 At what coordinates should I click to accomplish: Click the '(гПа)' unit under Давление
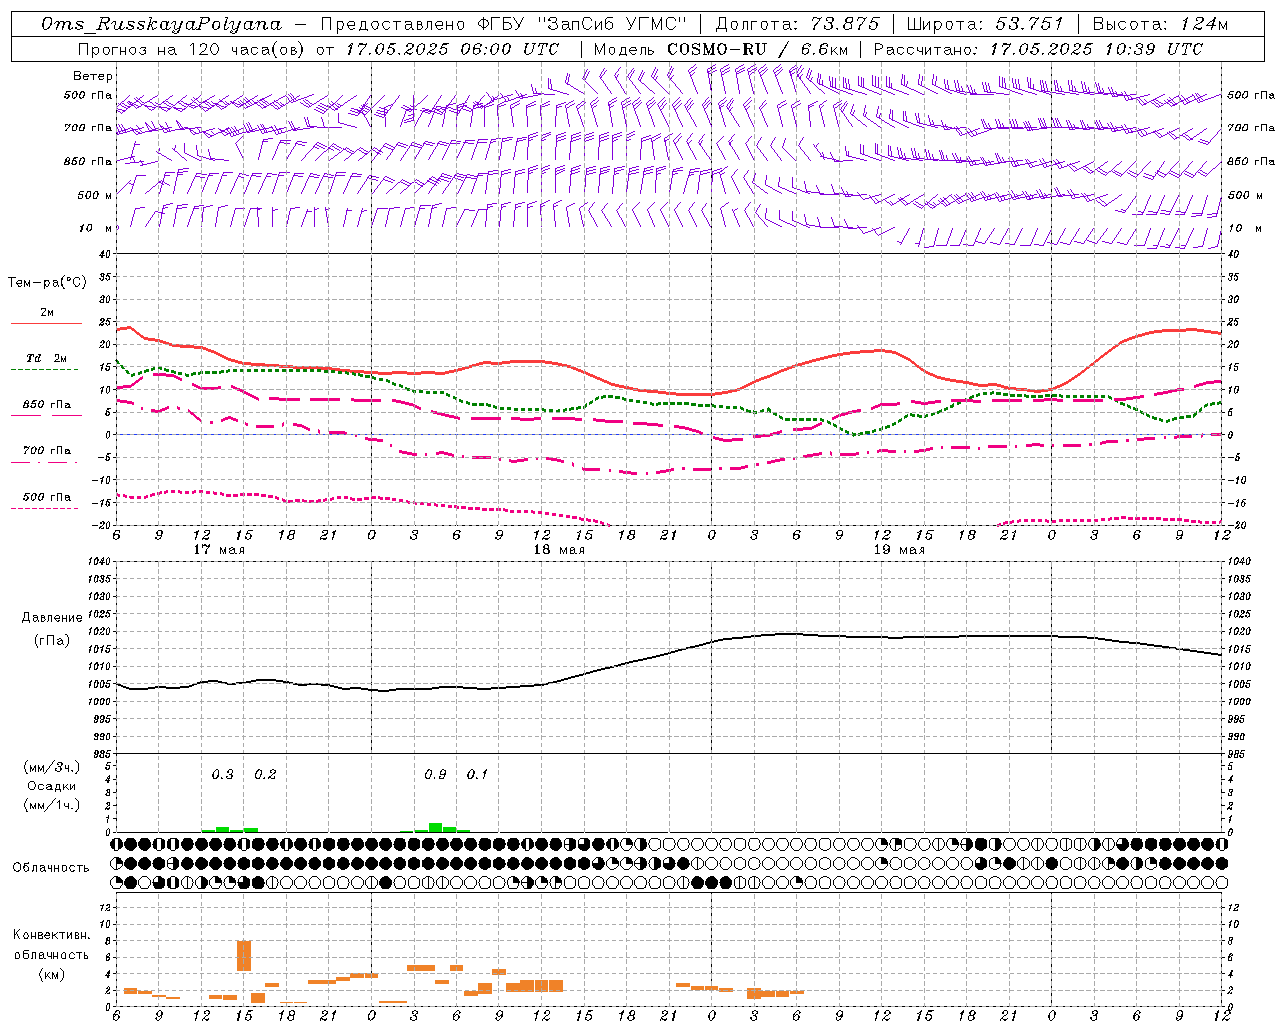coord(52,640)
